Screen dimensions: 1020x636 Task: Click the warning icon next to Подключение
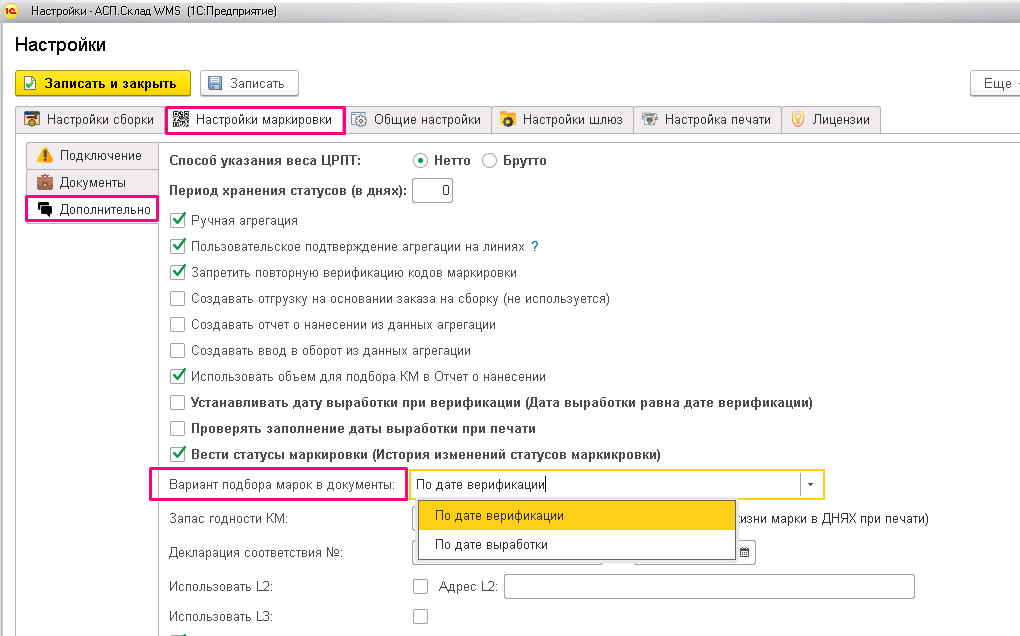(45, 155)
